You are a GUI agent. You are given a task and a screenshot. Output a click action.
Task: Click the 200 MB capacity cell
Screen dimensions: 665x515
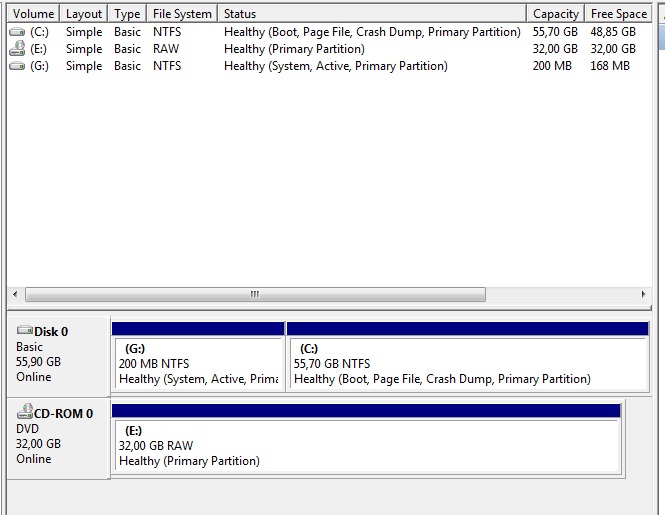coord(552,66)
